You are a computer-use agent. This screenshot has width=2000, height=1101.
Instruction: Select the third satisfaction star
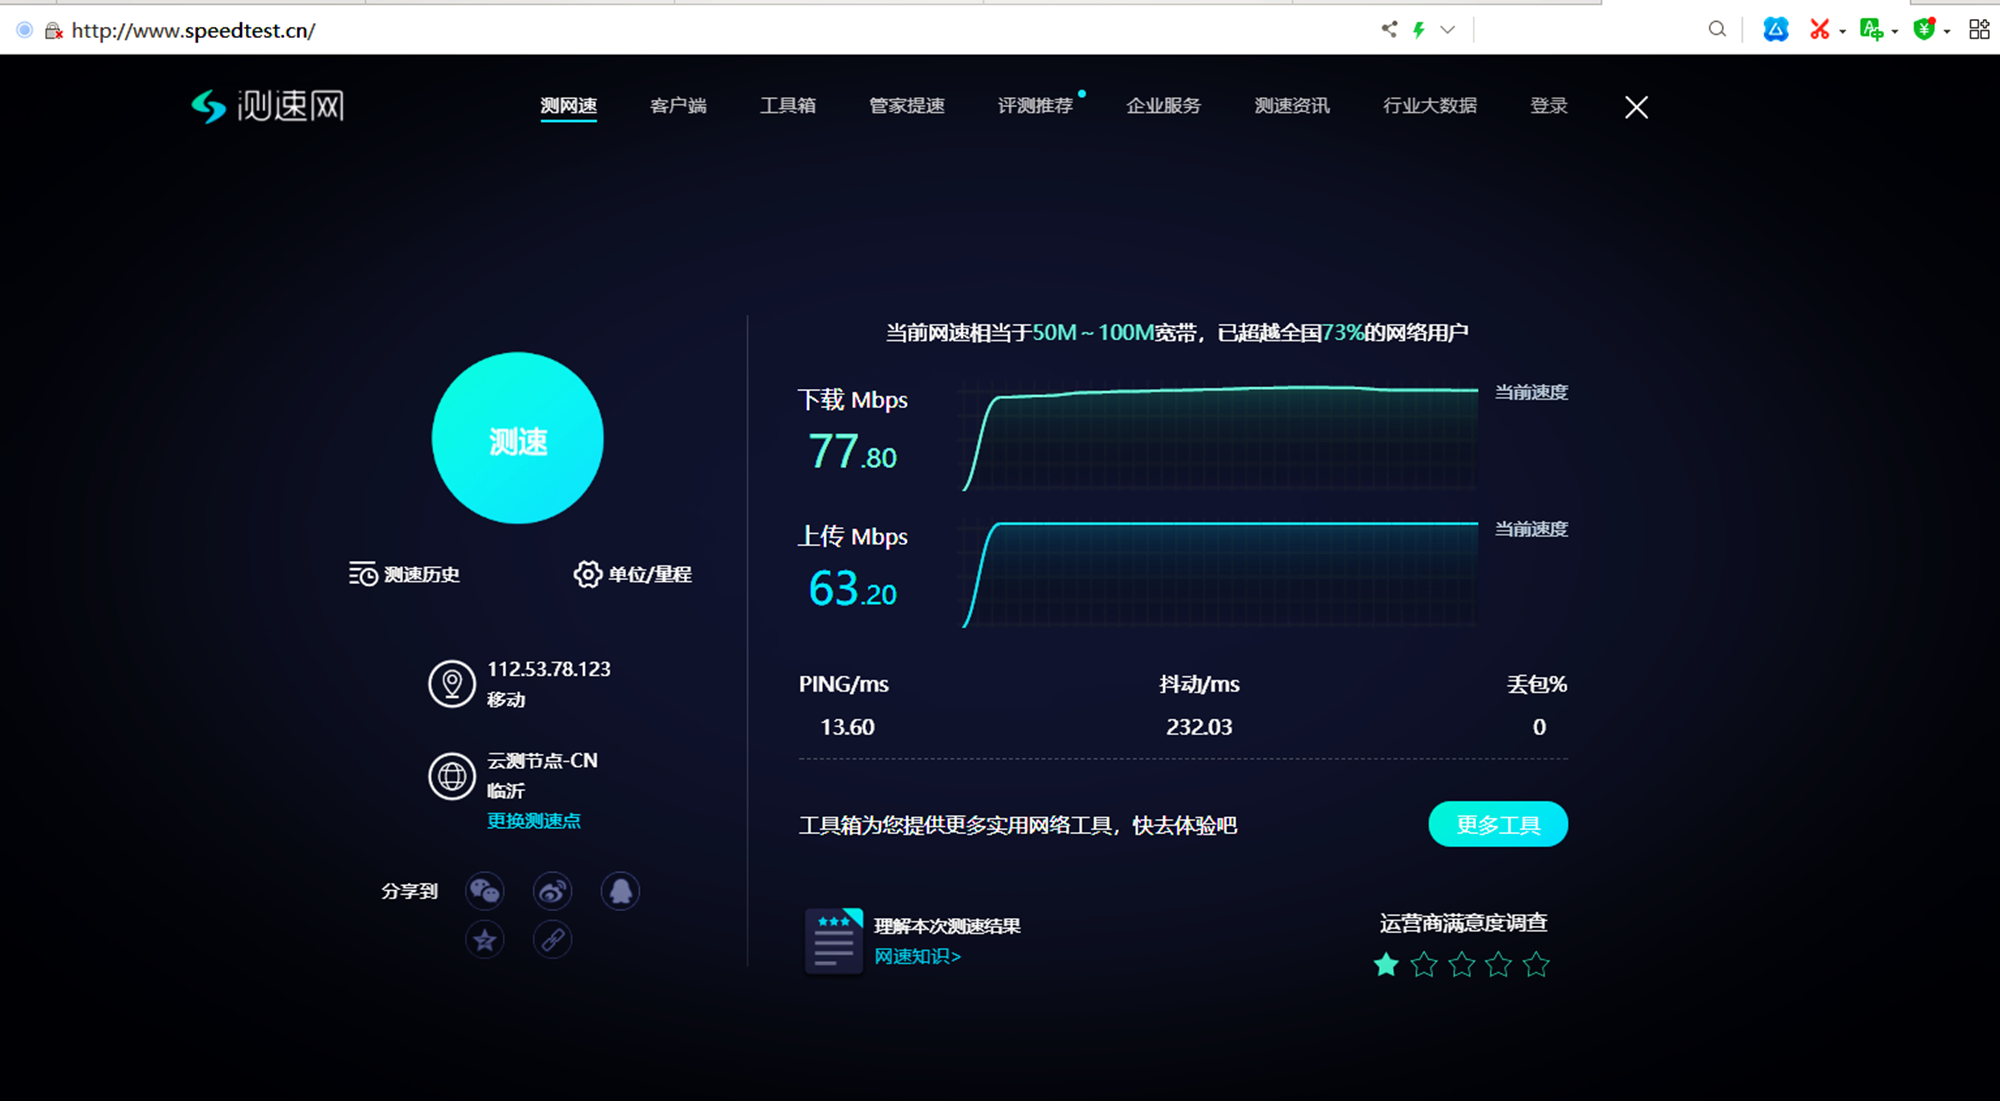tap(1461, 965)
